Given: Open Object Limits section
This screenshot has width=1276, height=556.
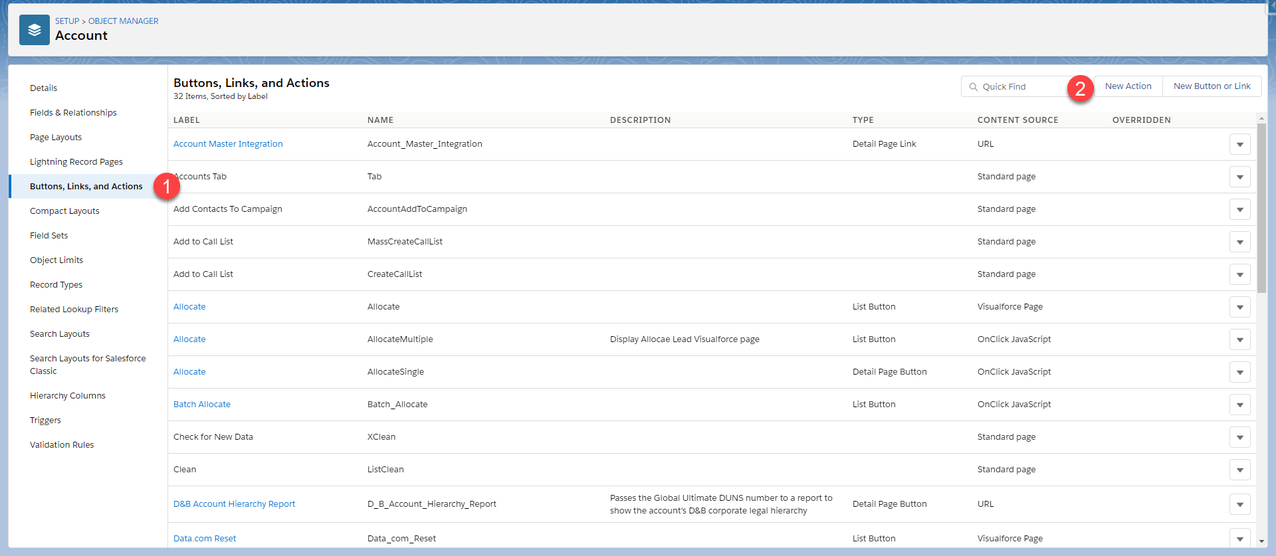Looking at the screenshot, I should tap(57, 260).
